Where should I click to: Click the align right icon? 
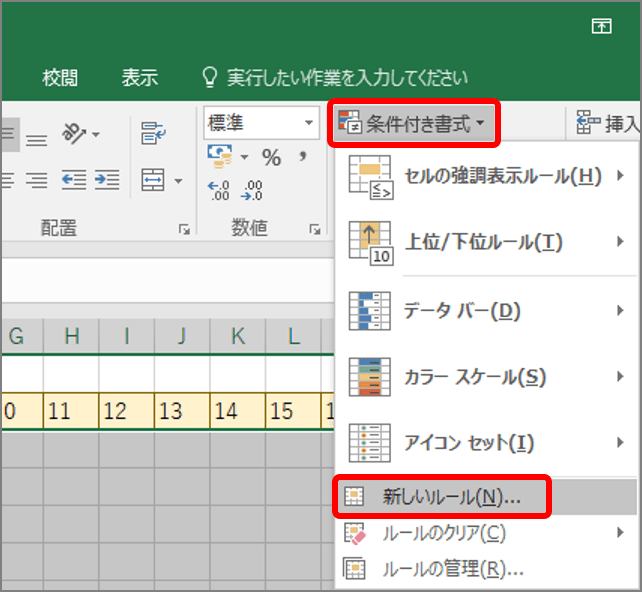click(x=37, y=180)
